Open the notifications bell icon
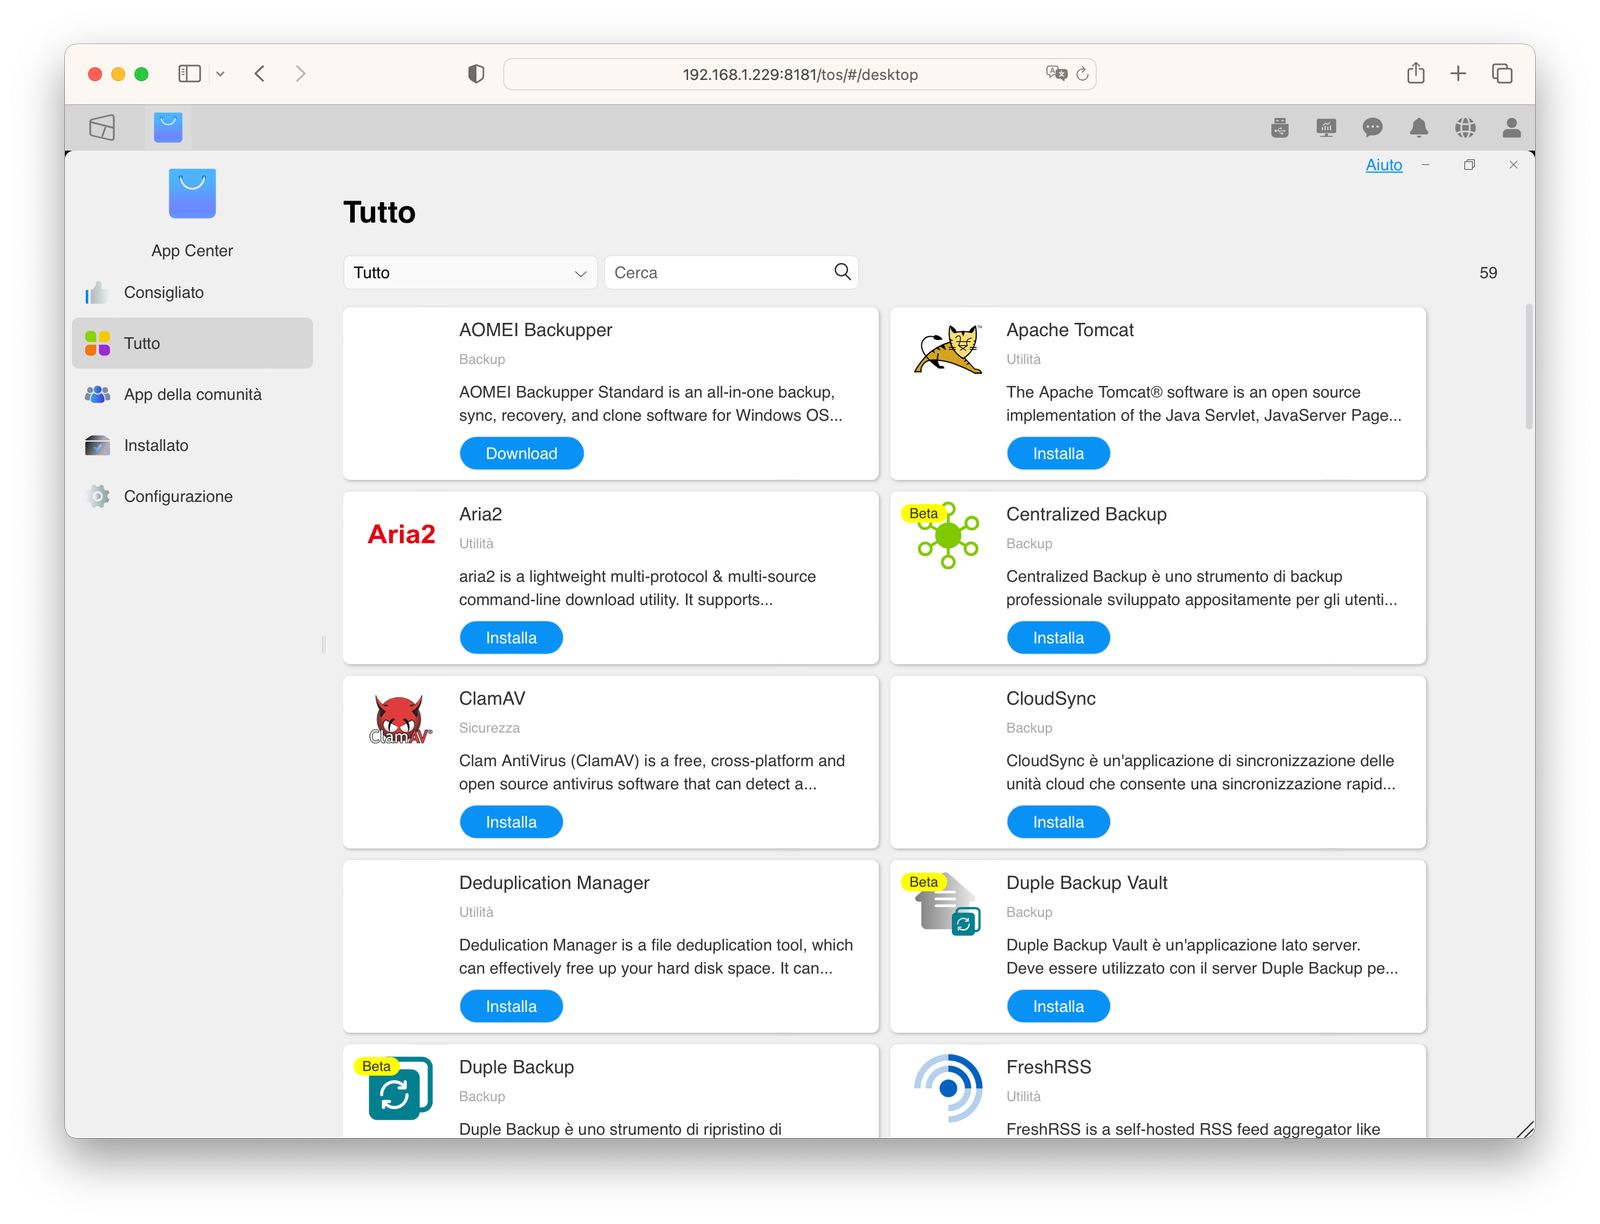 point(1419,128)
